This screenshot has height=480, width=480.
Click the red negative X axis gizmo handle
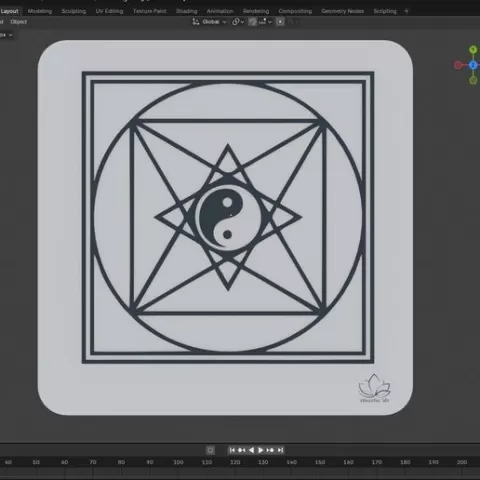[458, 65]
